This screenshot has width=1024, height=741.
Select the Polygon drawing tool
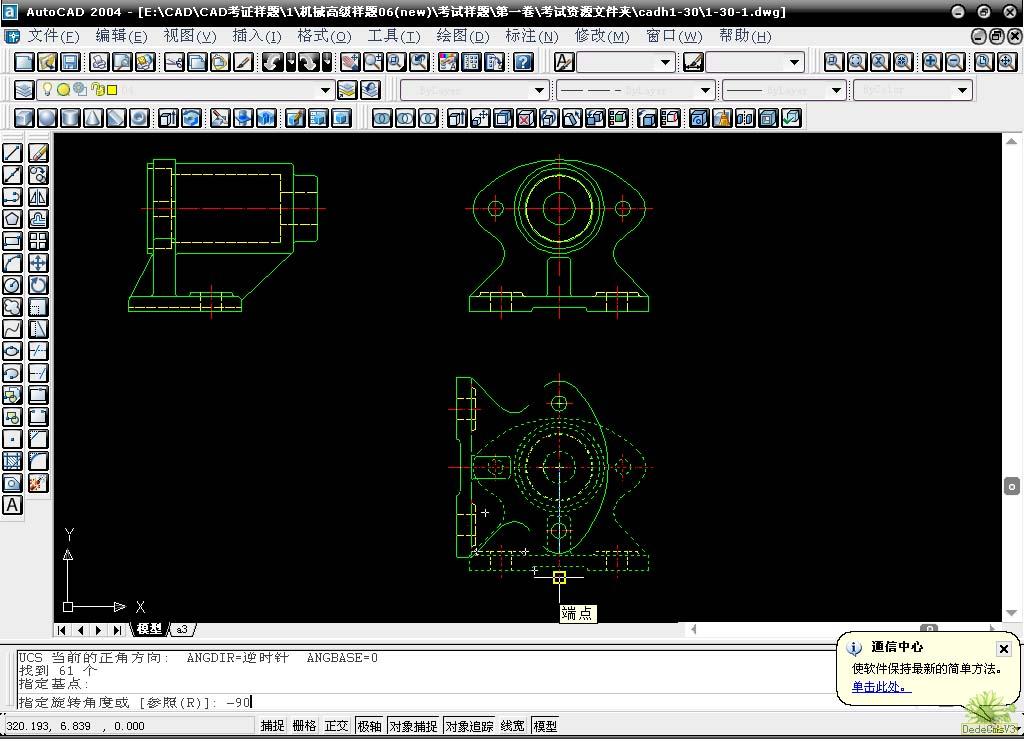(x=12, y=219)
